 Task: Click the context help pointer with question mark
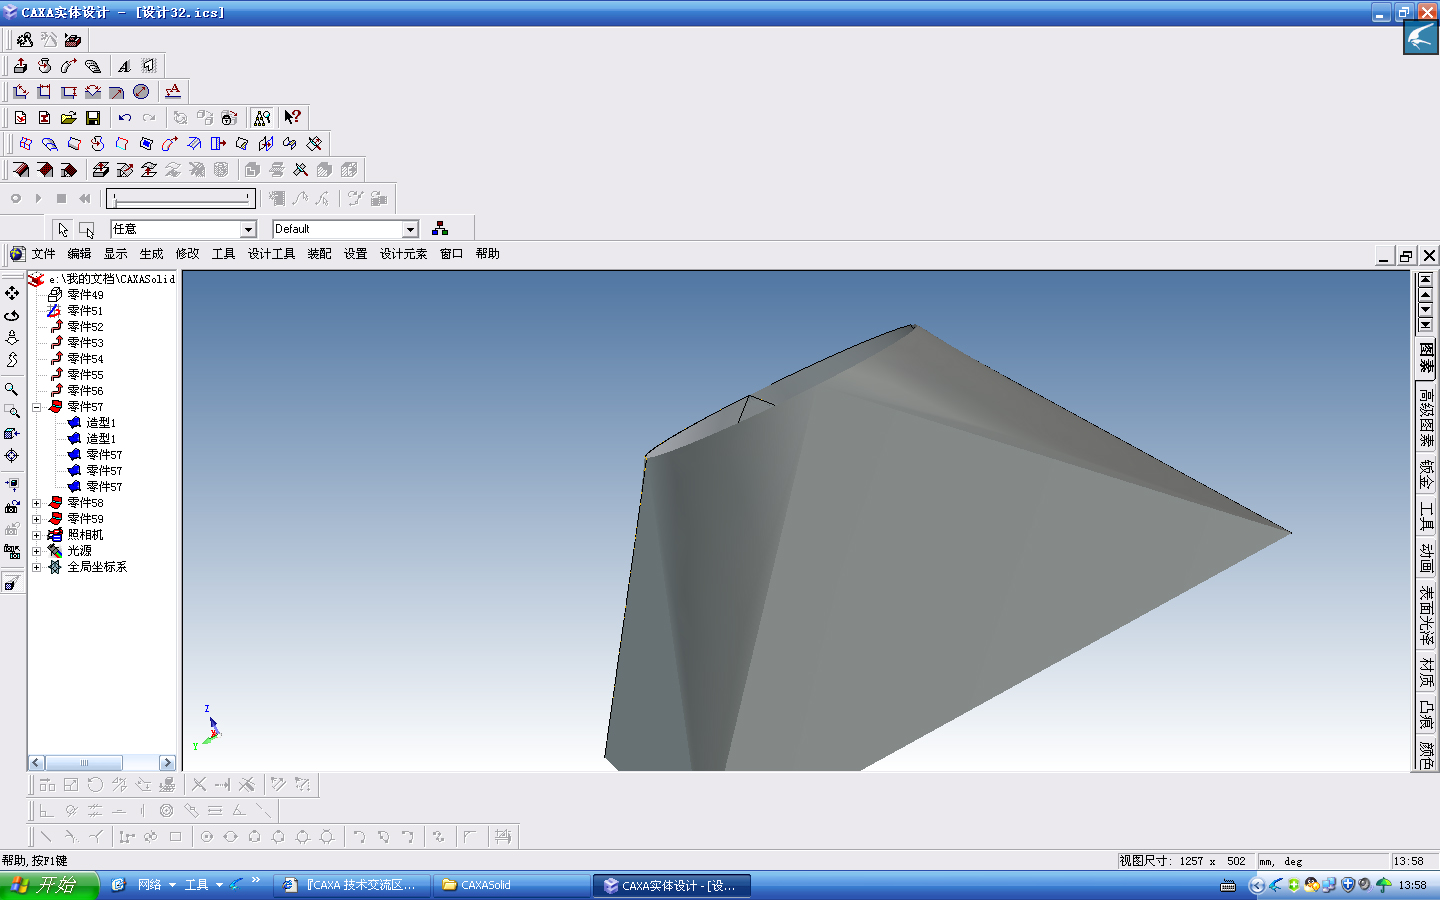(293, 118)
